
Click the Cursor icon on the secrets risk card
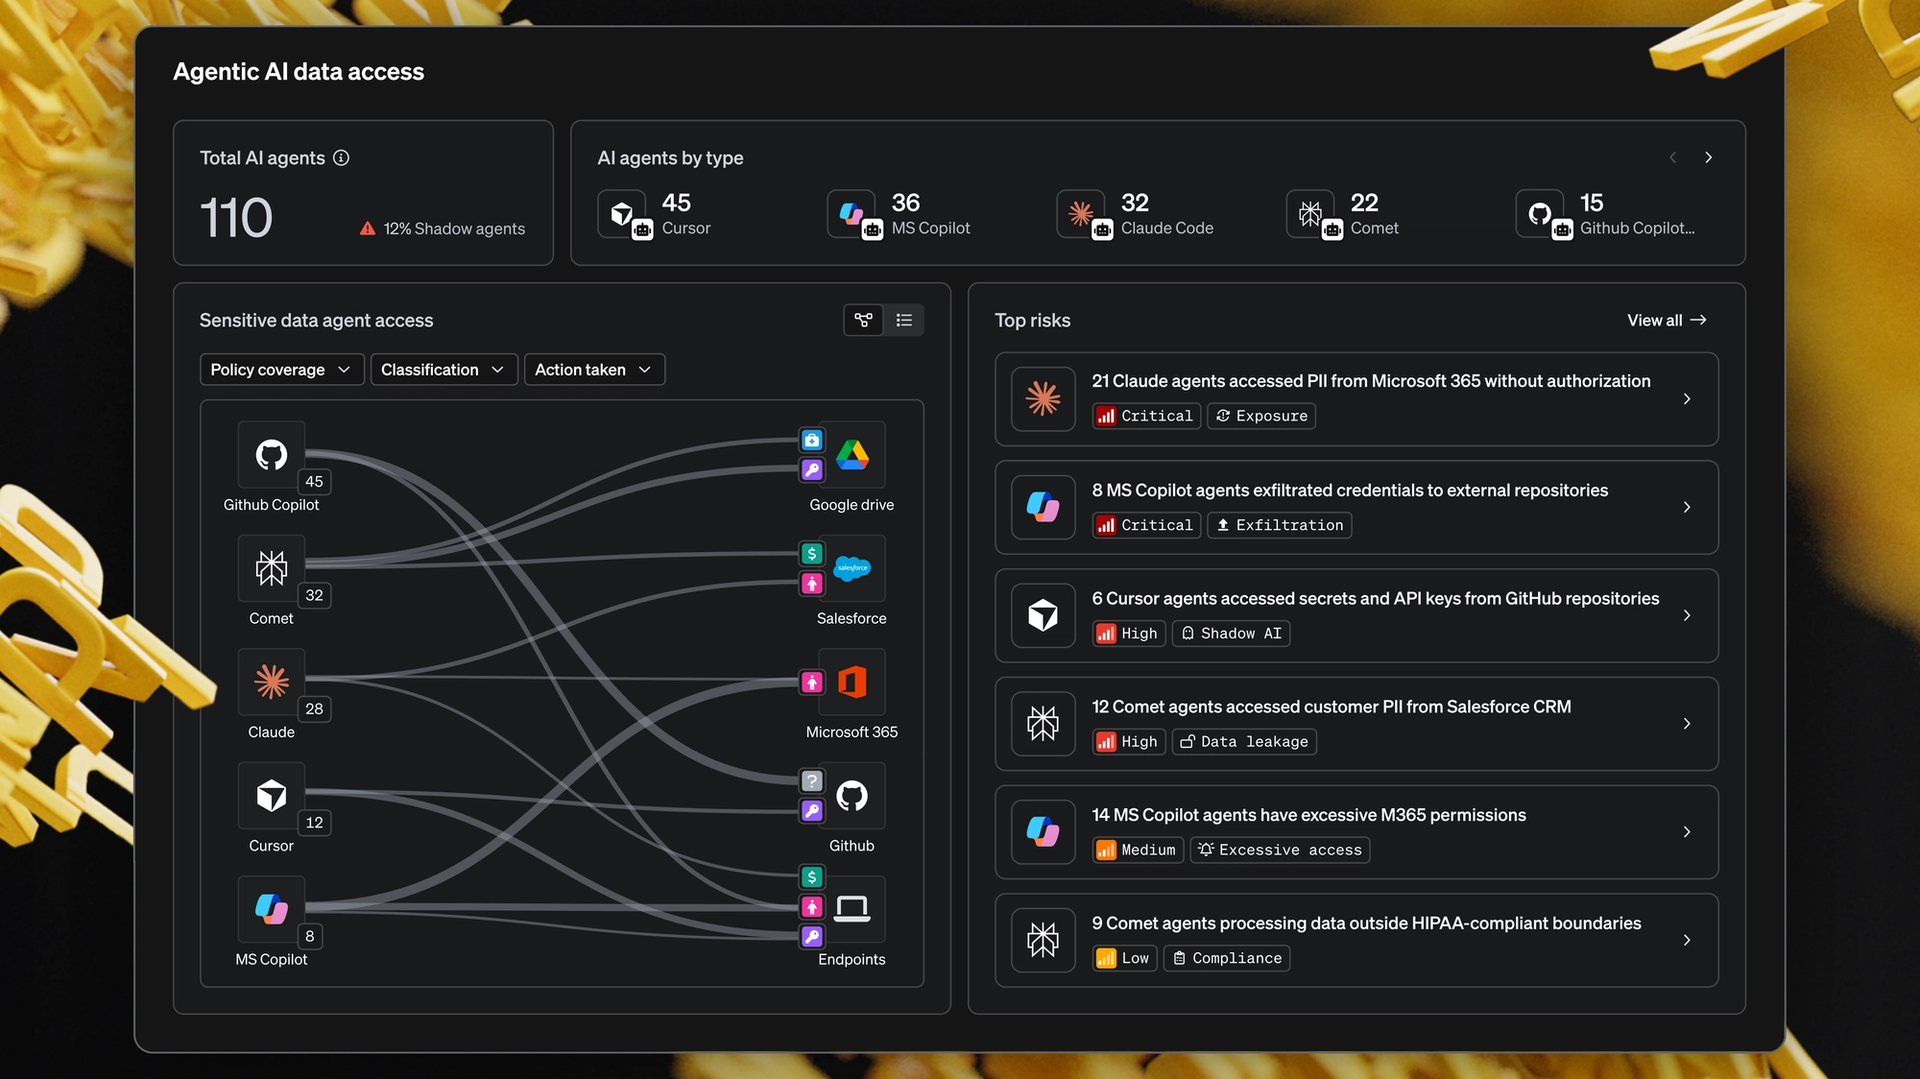[1043, 616]
